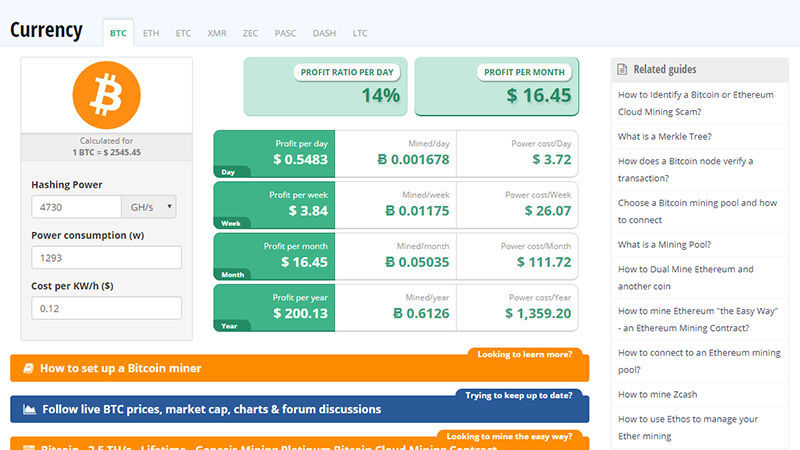Open Follow live BTC prices banner
This screenshot has height=450, width=800.
click(x=211, y=409)
